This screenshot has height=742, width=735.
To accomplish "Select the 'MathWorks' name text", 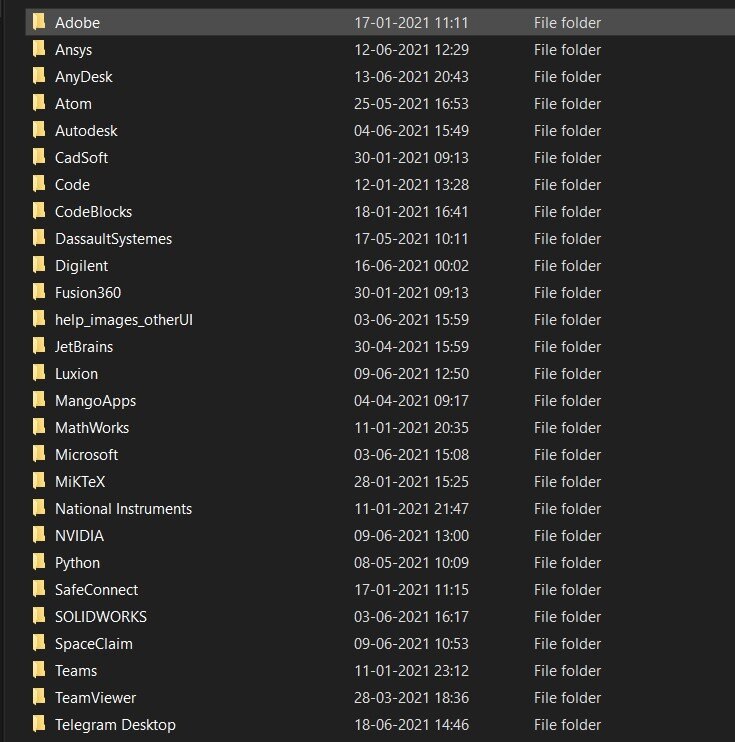I will pos(92,428).
